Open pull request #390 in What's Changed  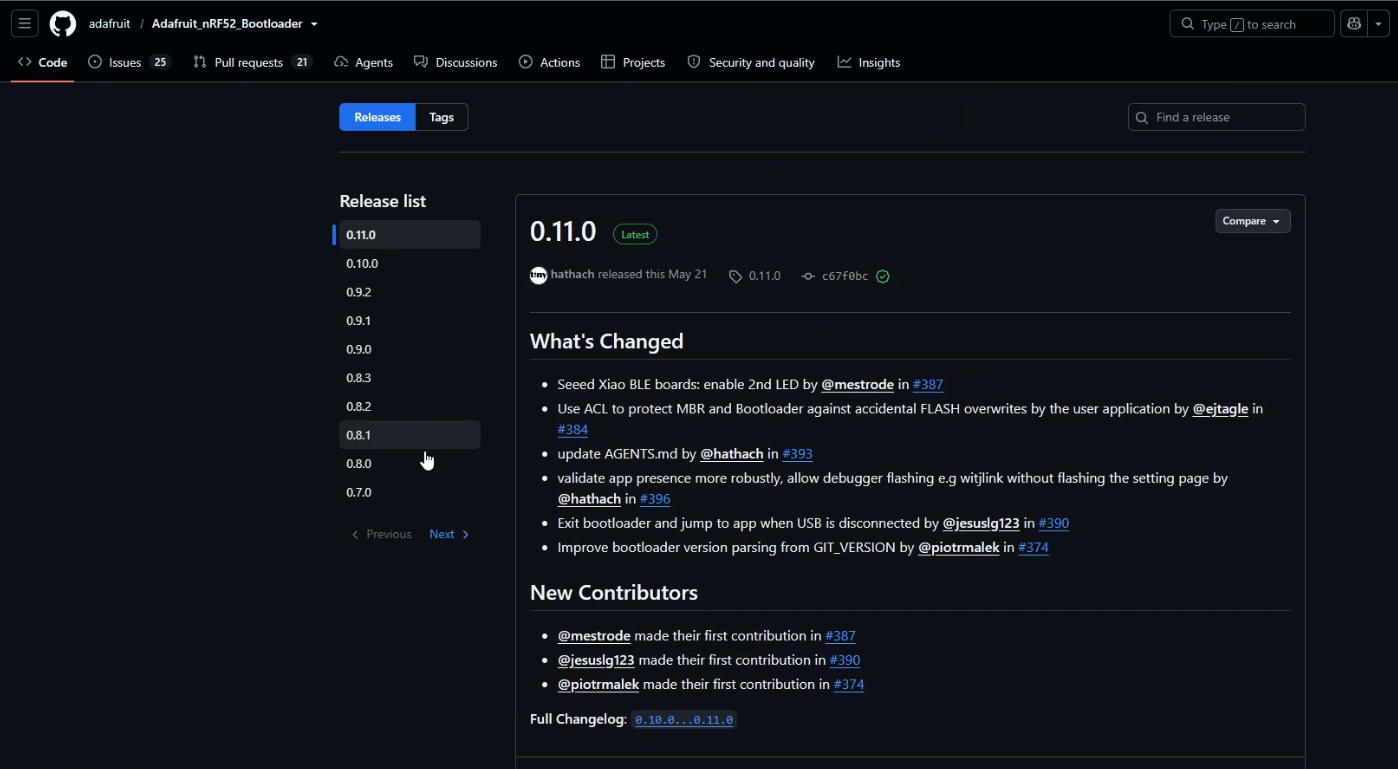point(1054,523)
